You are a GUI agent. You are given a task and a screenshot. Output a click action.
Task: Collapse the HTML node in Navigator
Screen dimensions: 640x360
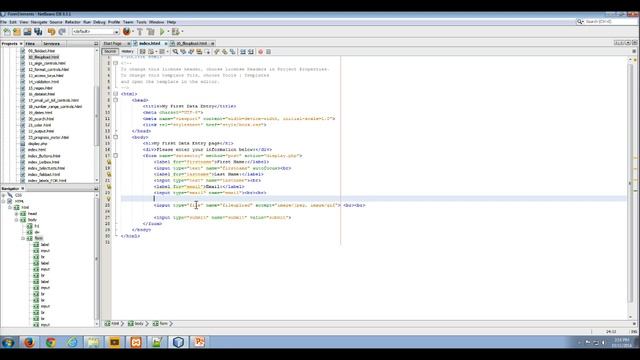[x=3, y=201]
